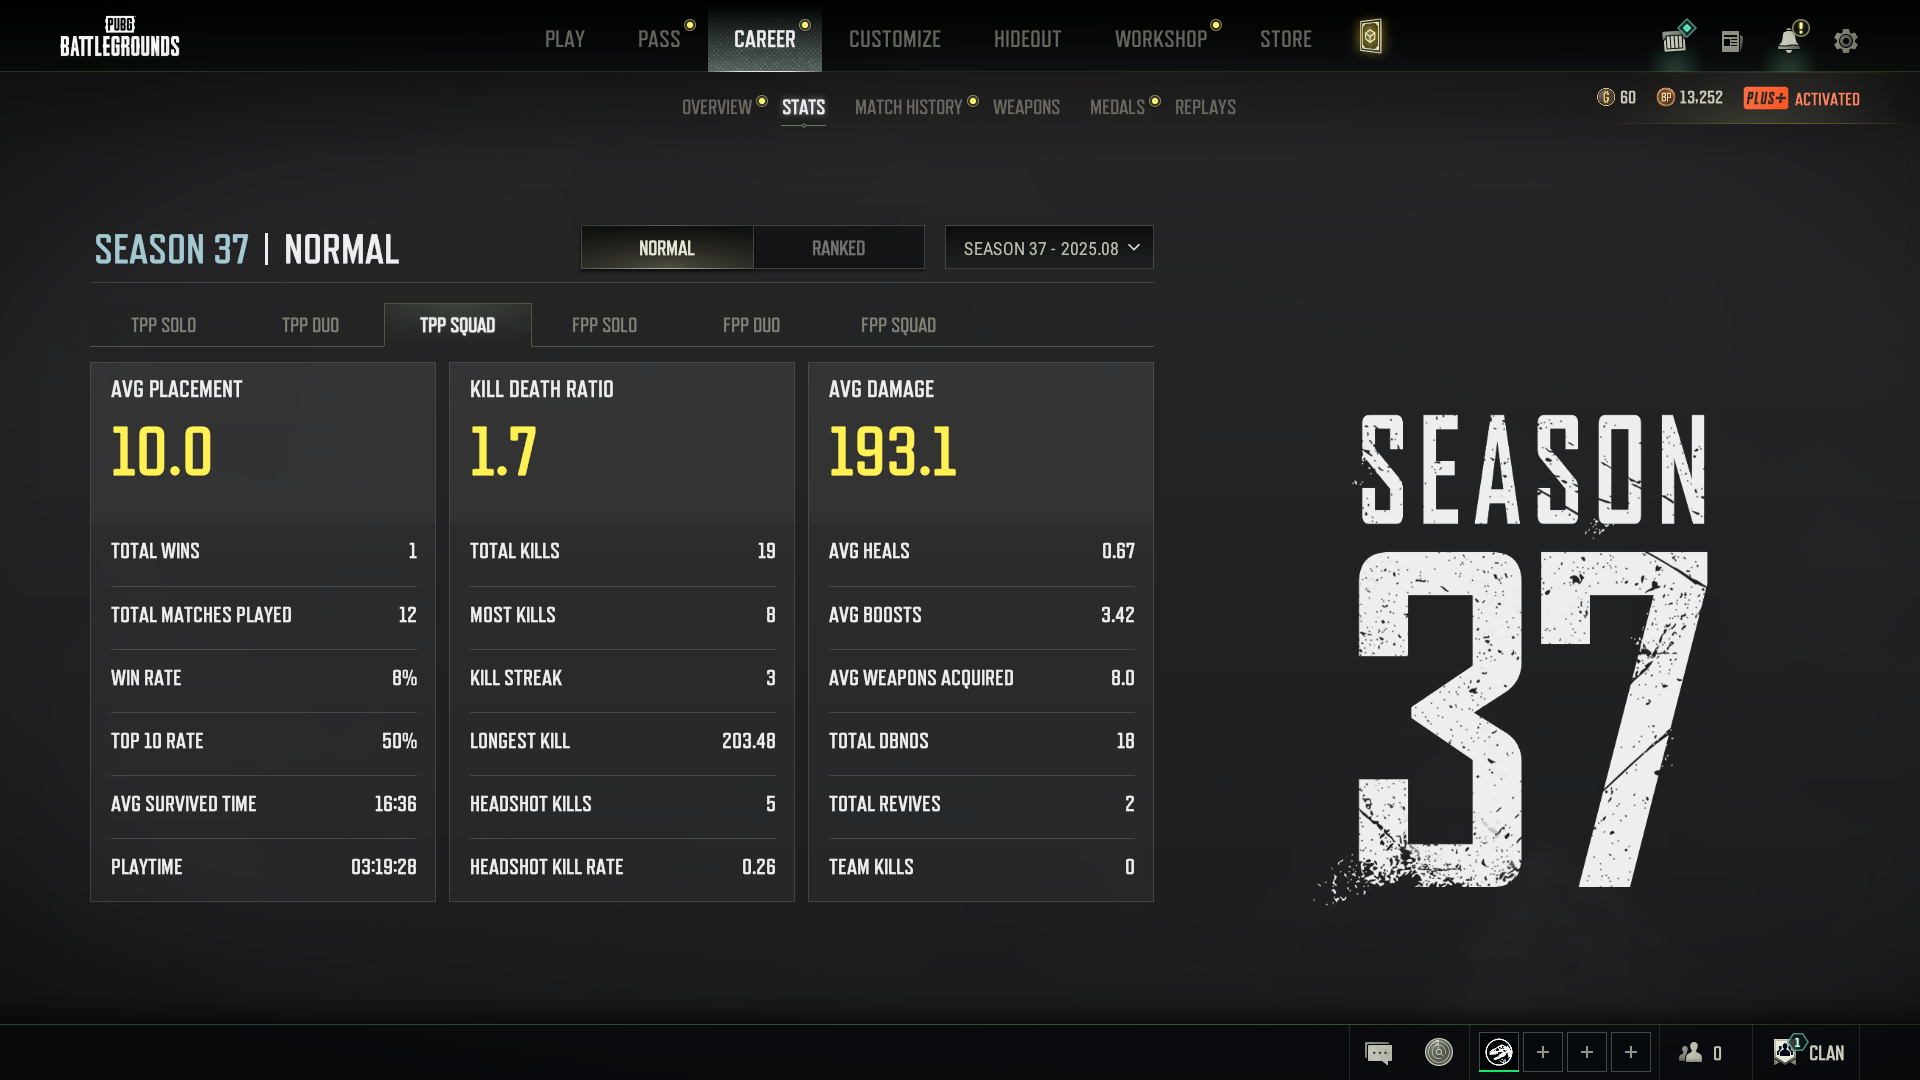Open the radar icon in bottom bar
The height and width of the screenshot is (1080, 1920).
(1438, 1052)
